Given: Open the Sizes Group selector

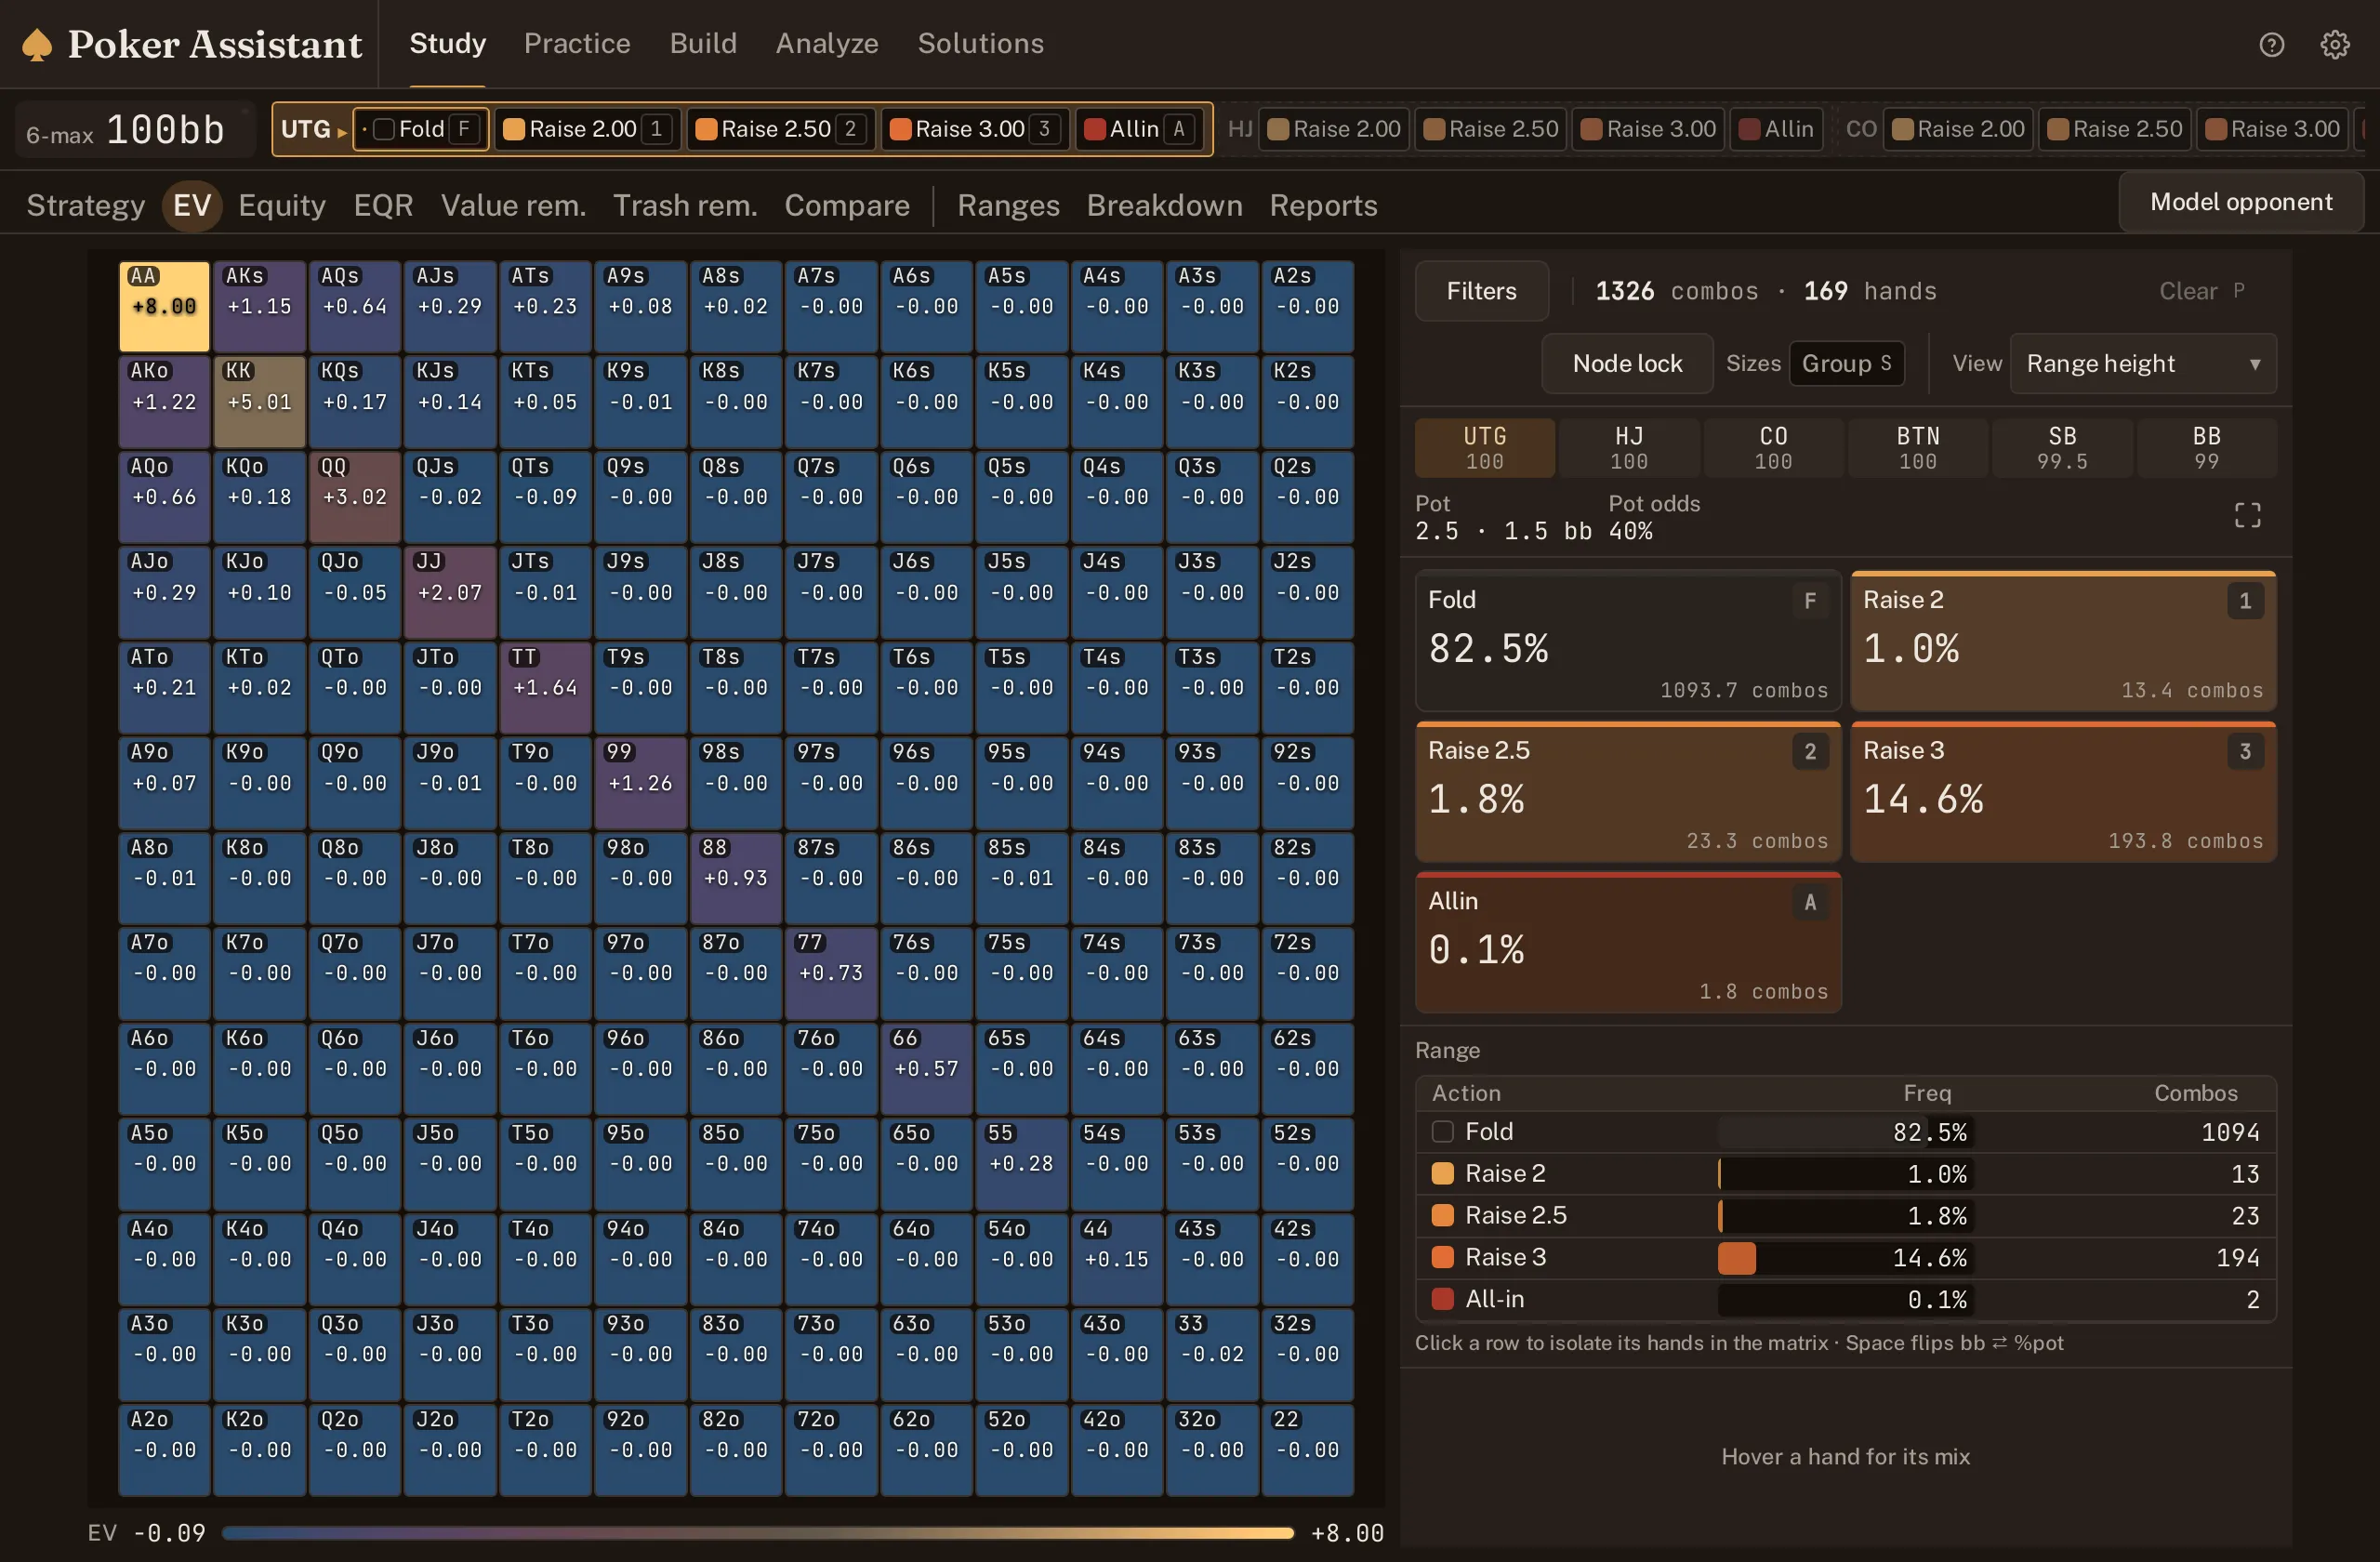Looking at the screenshot, I should coord(1846,363).
